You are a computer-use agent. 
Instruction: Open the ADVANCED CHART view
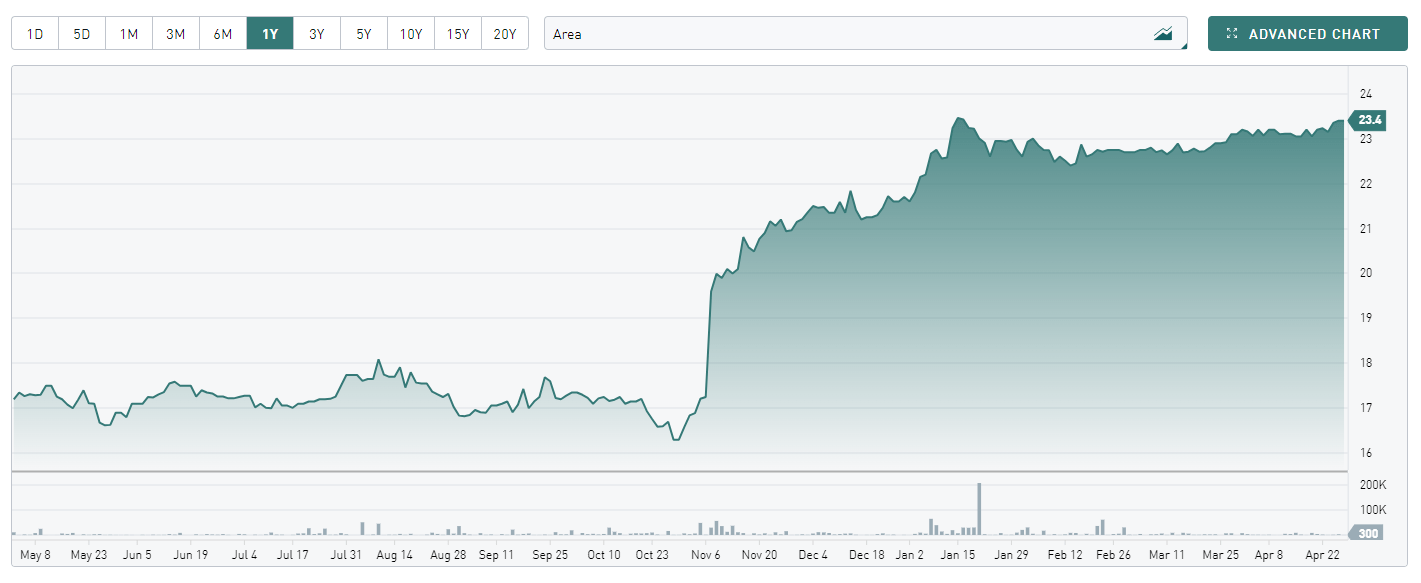point(1307,32)
